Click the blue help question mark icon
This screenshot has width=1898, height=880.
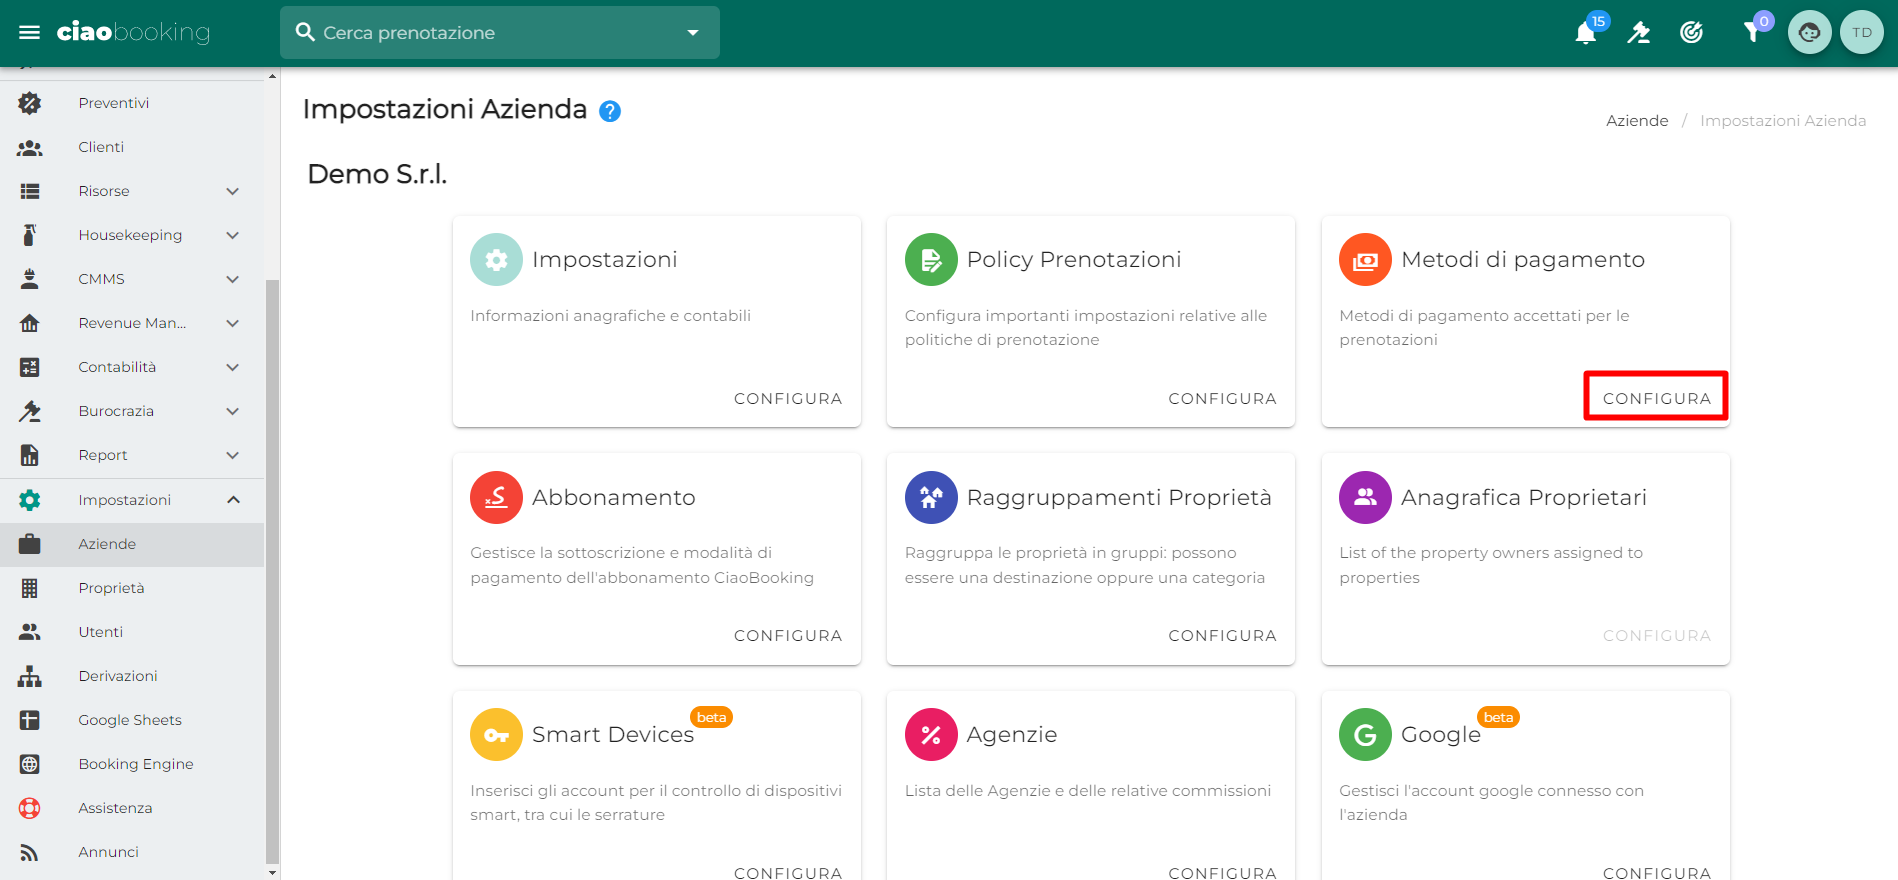pyautogui.click(x=610, y=111)
